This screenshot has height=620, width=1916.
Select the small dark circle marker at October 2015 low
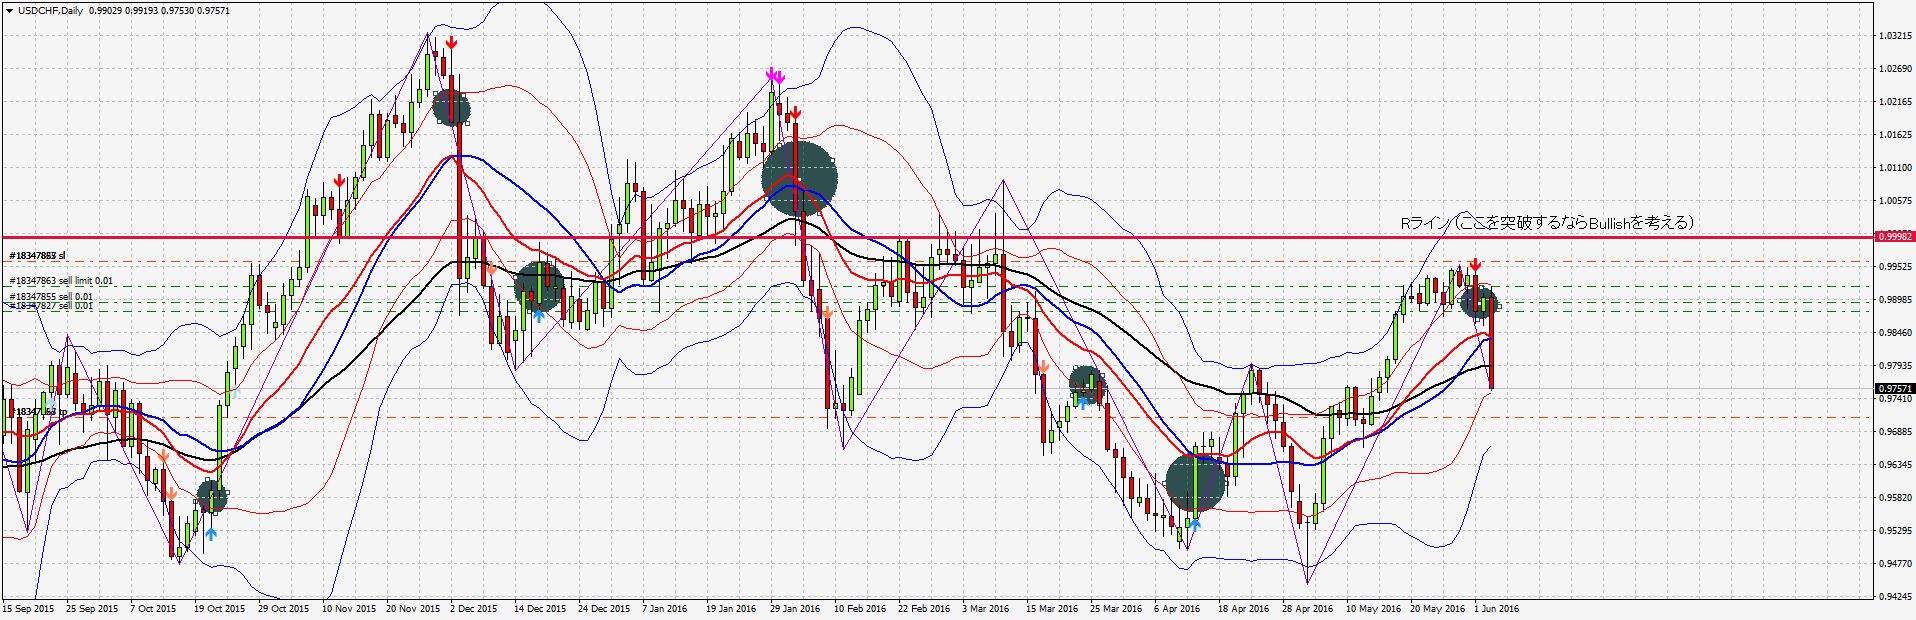point(211,495)
